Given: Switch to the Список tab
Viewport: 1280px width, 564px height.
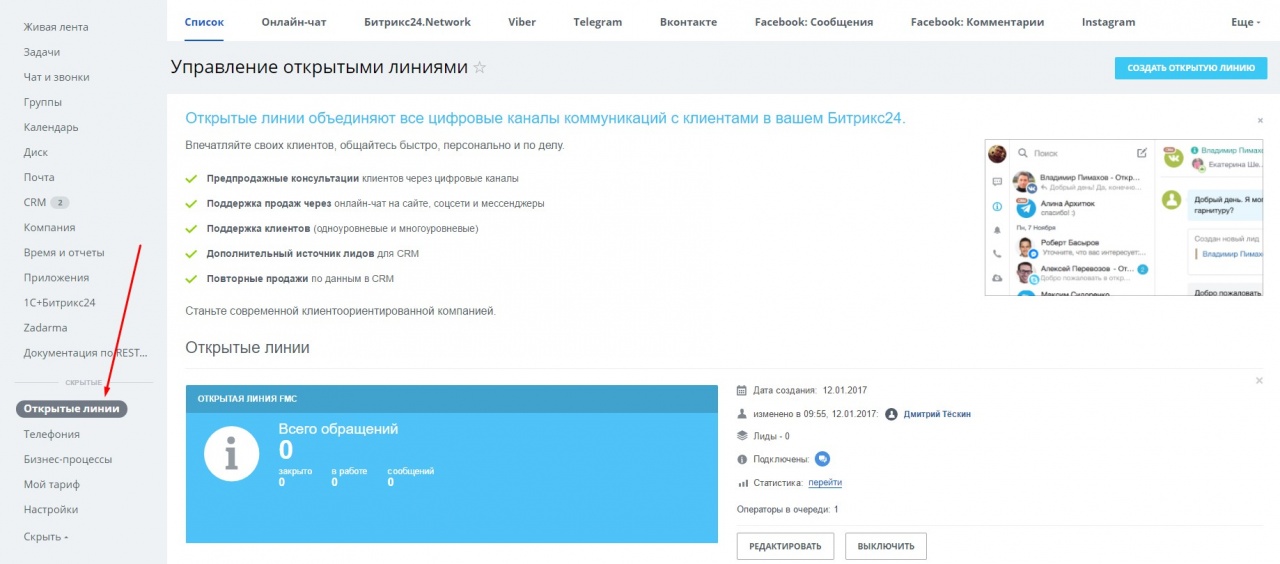Looking at the screenshot, I should click(204, 22).
